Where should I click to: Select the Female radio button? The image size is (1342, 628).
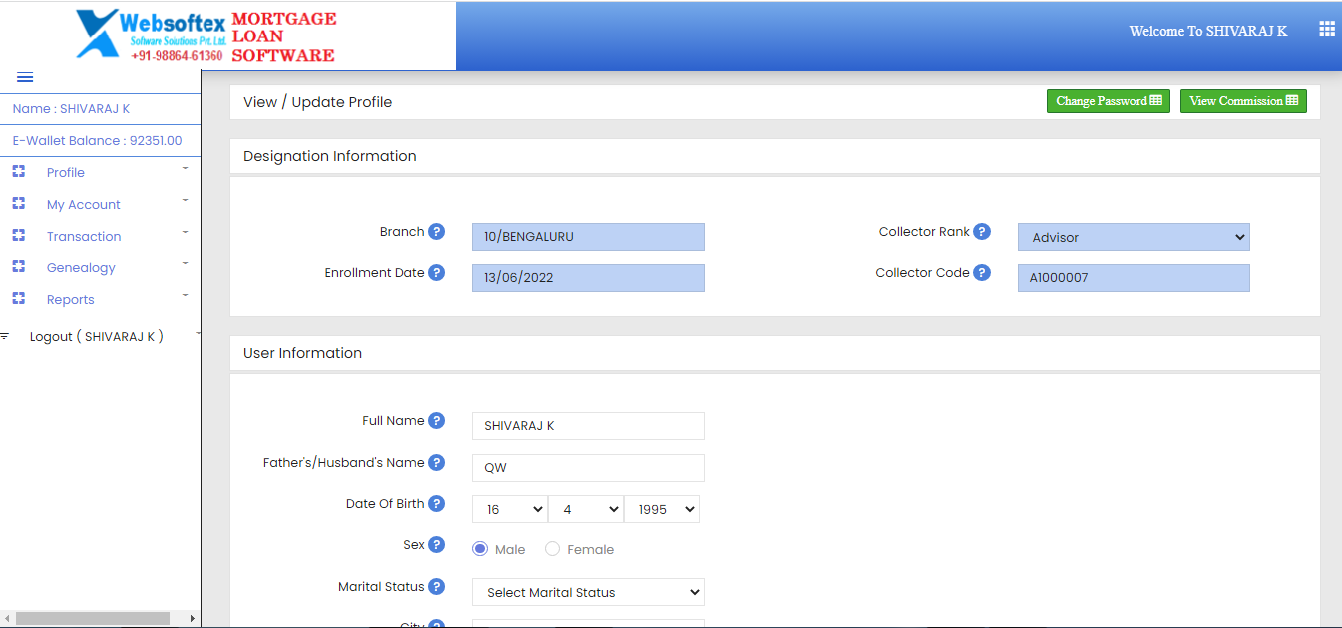coord(553,549)
